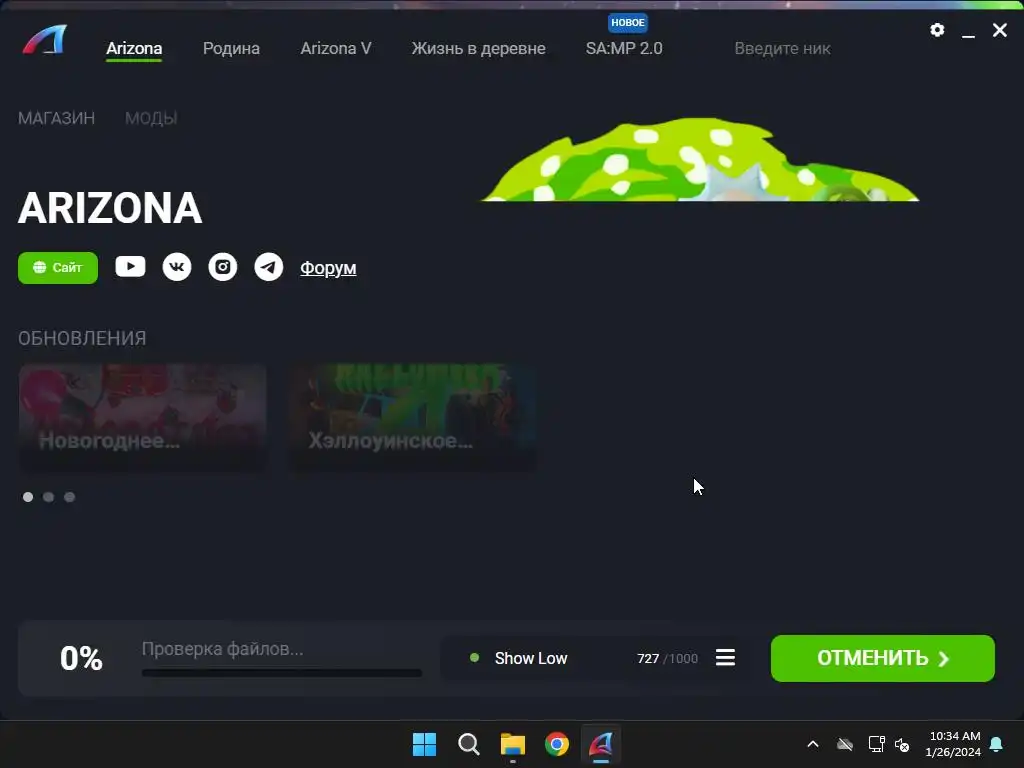The width and height of the screenshot is (1024, 768).
Task: Open the МАГАЗИН section
Action: [56, 118]
